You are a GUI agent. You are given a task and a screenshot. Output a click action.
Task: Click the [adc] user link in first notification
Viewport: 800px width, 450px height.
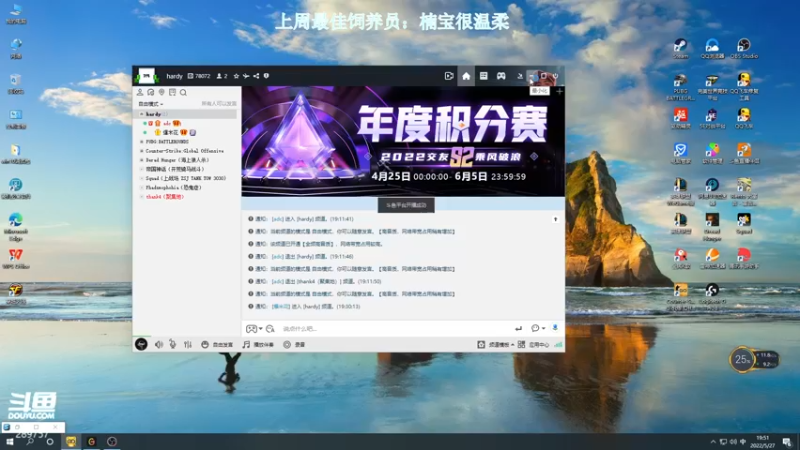point(278,219)
